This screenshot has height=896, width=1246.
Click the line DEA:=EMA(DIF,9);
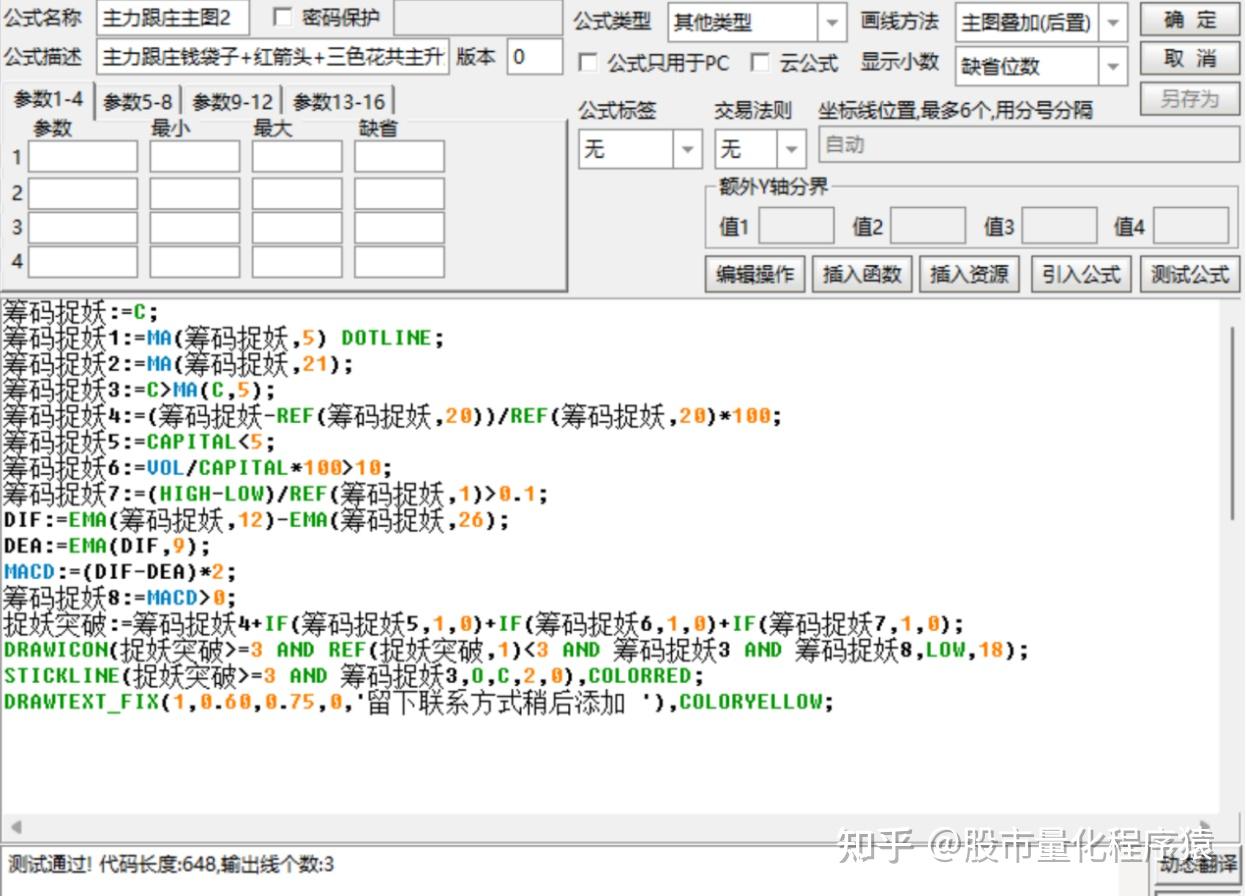coord(107,546)
